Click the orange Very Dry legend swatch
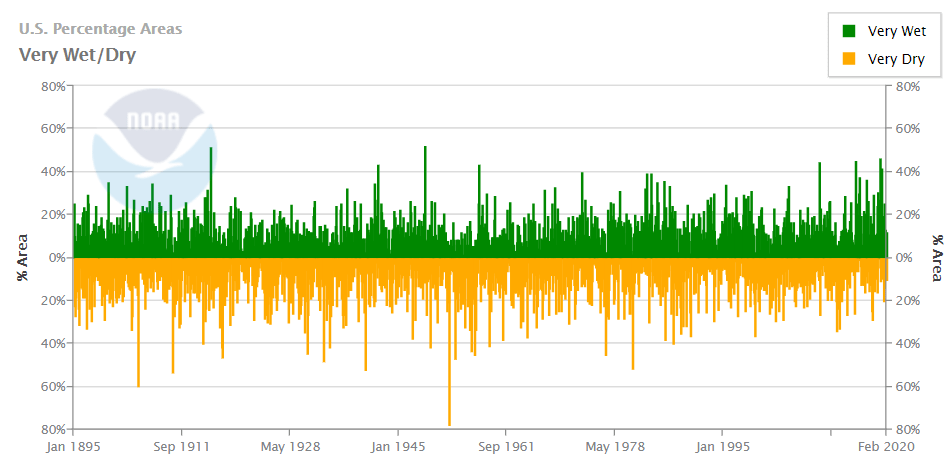Screen dimensions: 952x472 849,59
